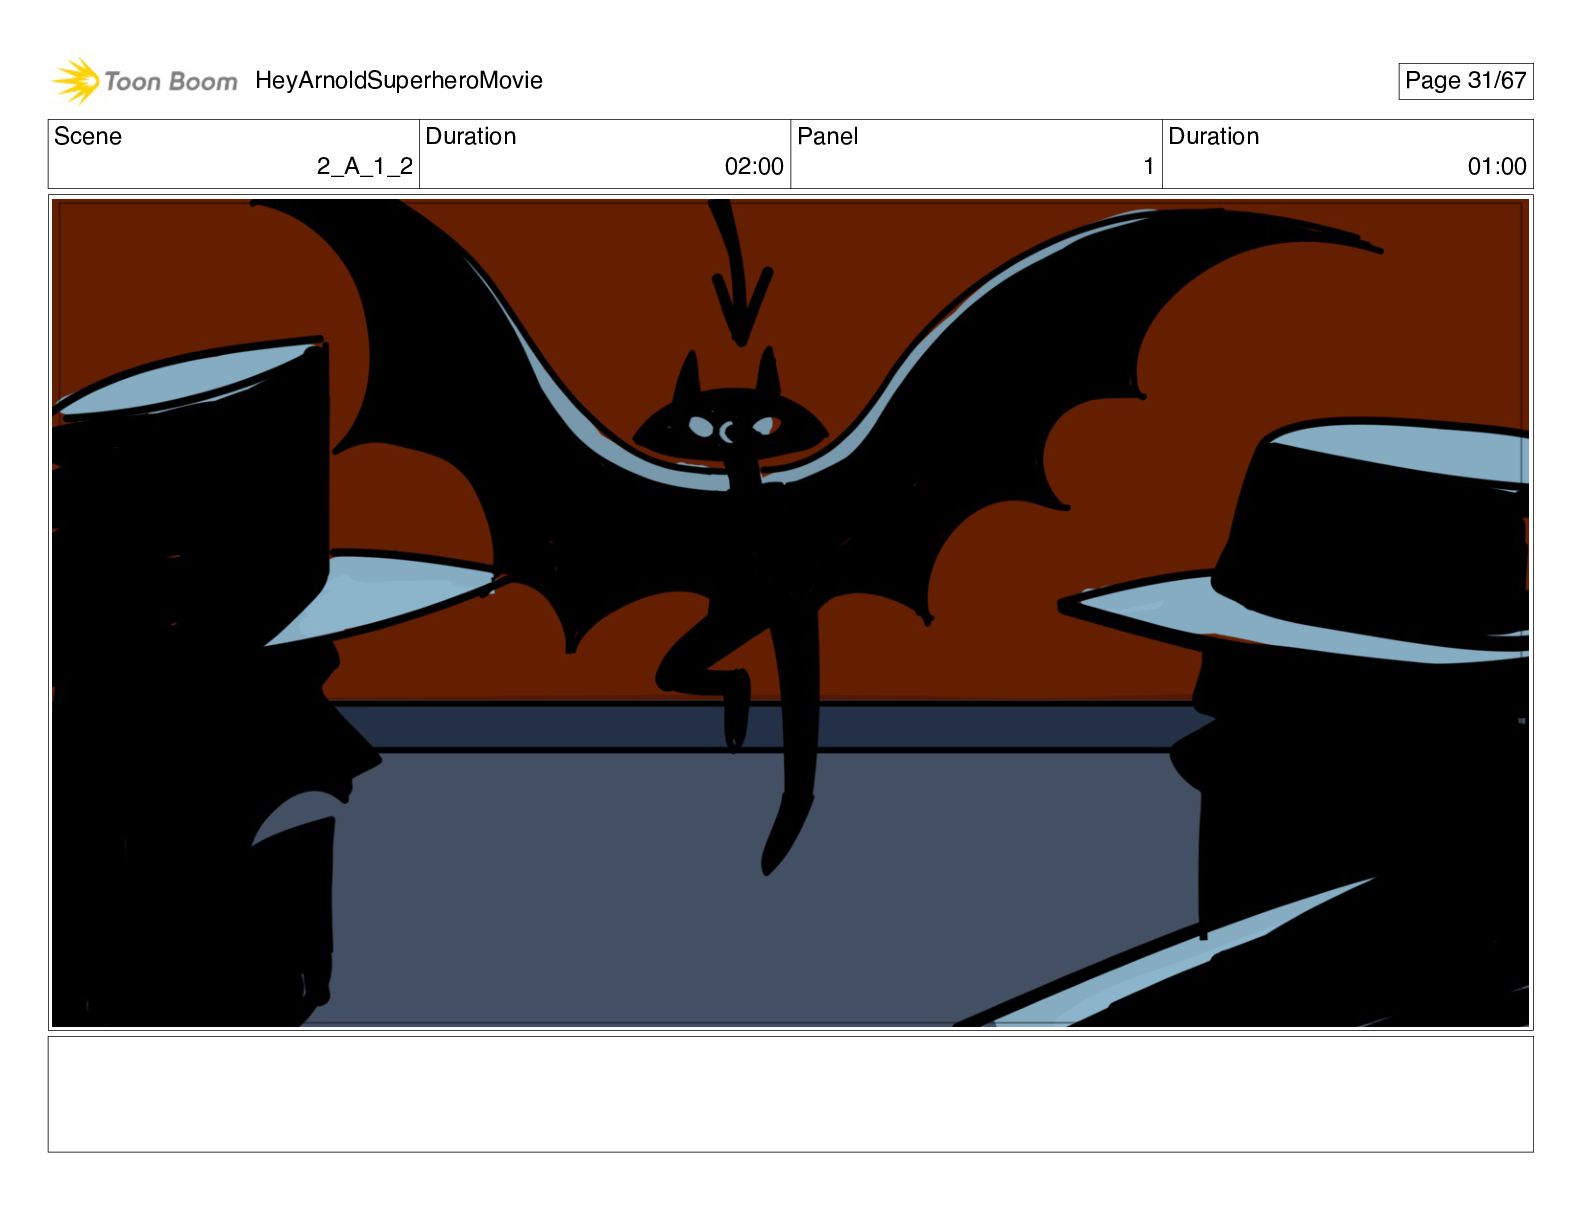
Task: Select the Panel header label
Action: [828, 136]
